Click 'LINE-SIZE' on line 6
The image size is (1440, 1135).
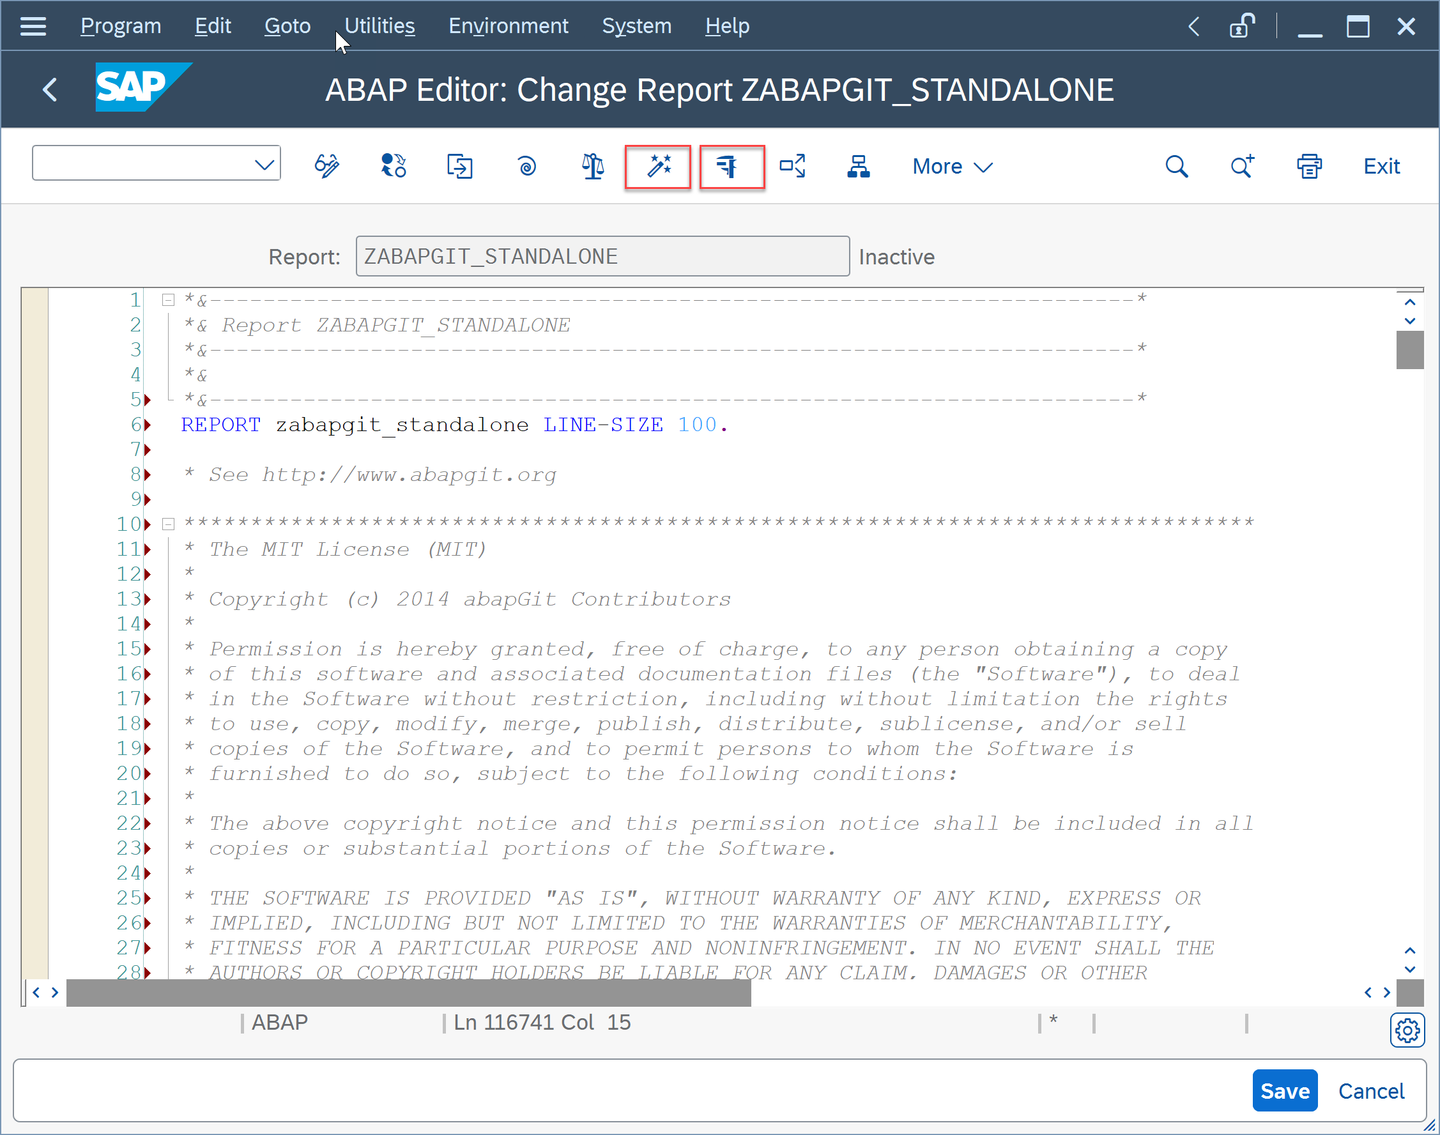click(x=603, y=425)
